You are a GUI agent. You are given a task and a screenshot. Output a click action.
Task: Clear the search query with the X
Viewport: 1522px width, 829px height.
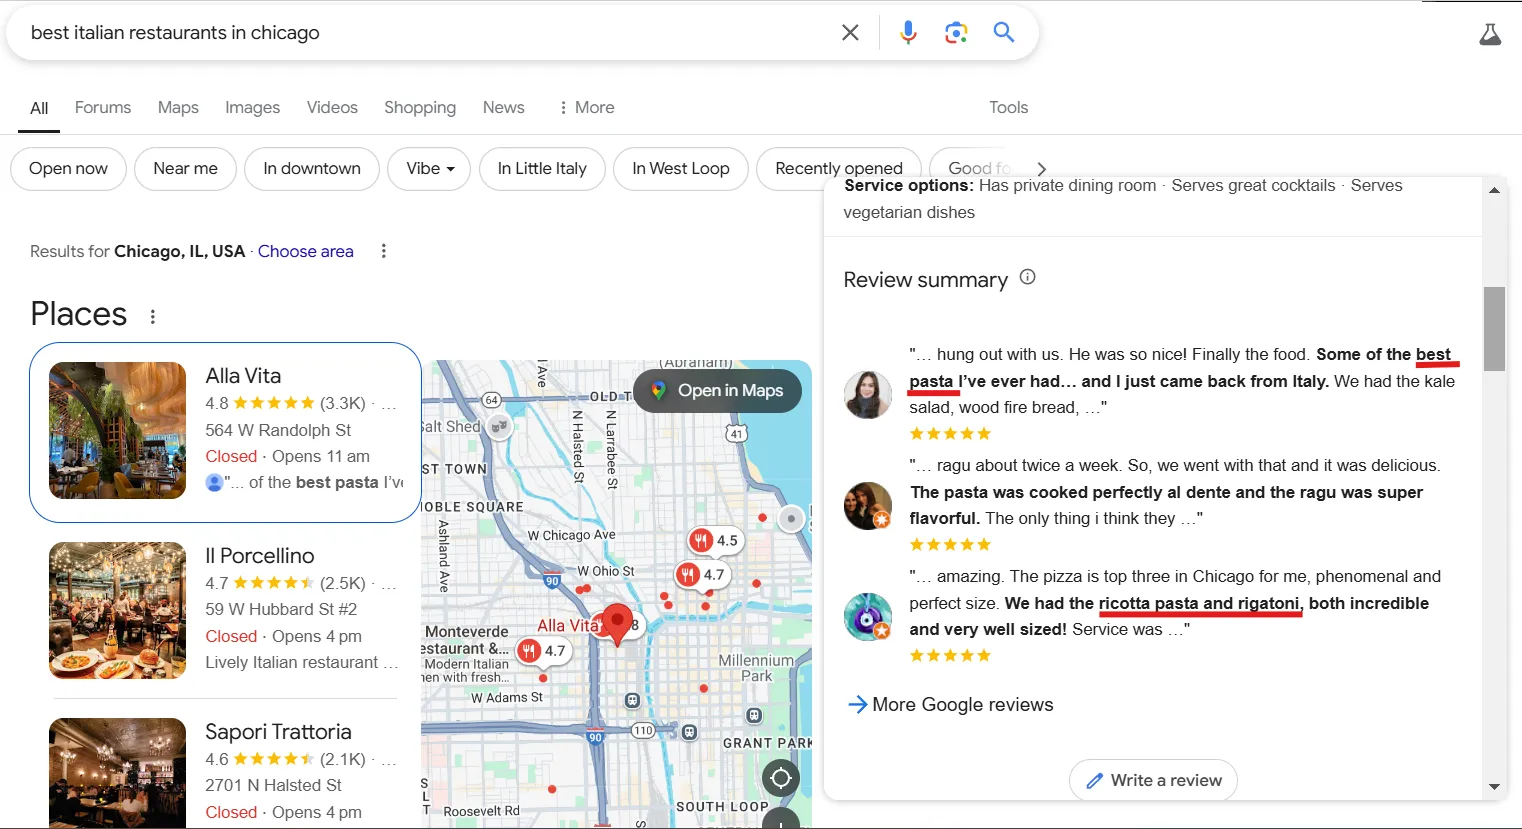[x=850, y=32]
